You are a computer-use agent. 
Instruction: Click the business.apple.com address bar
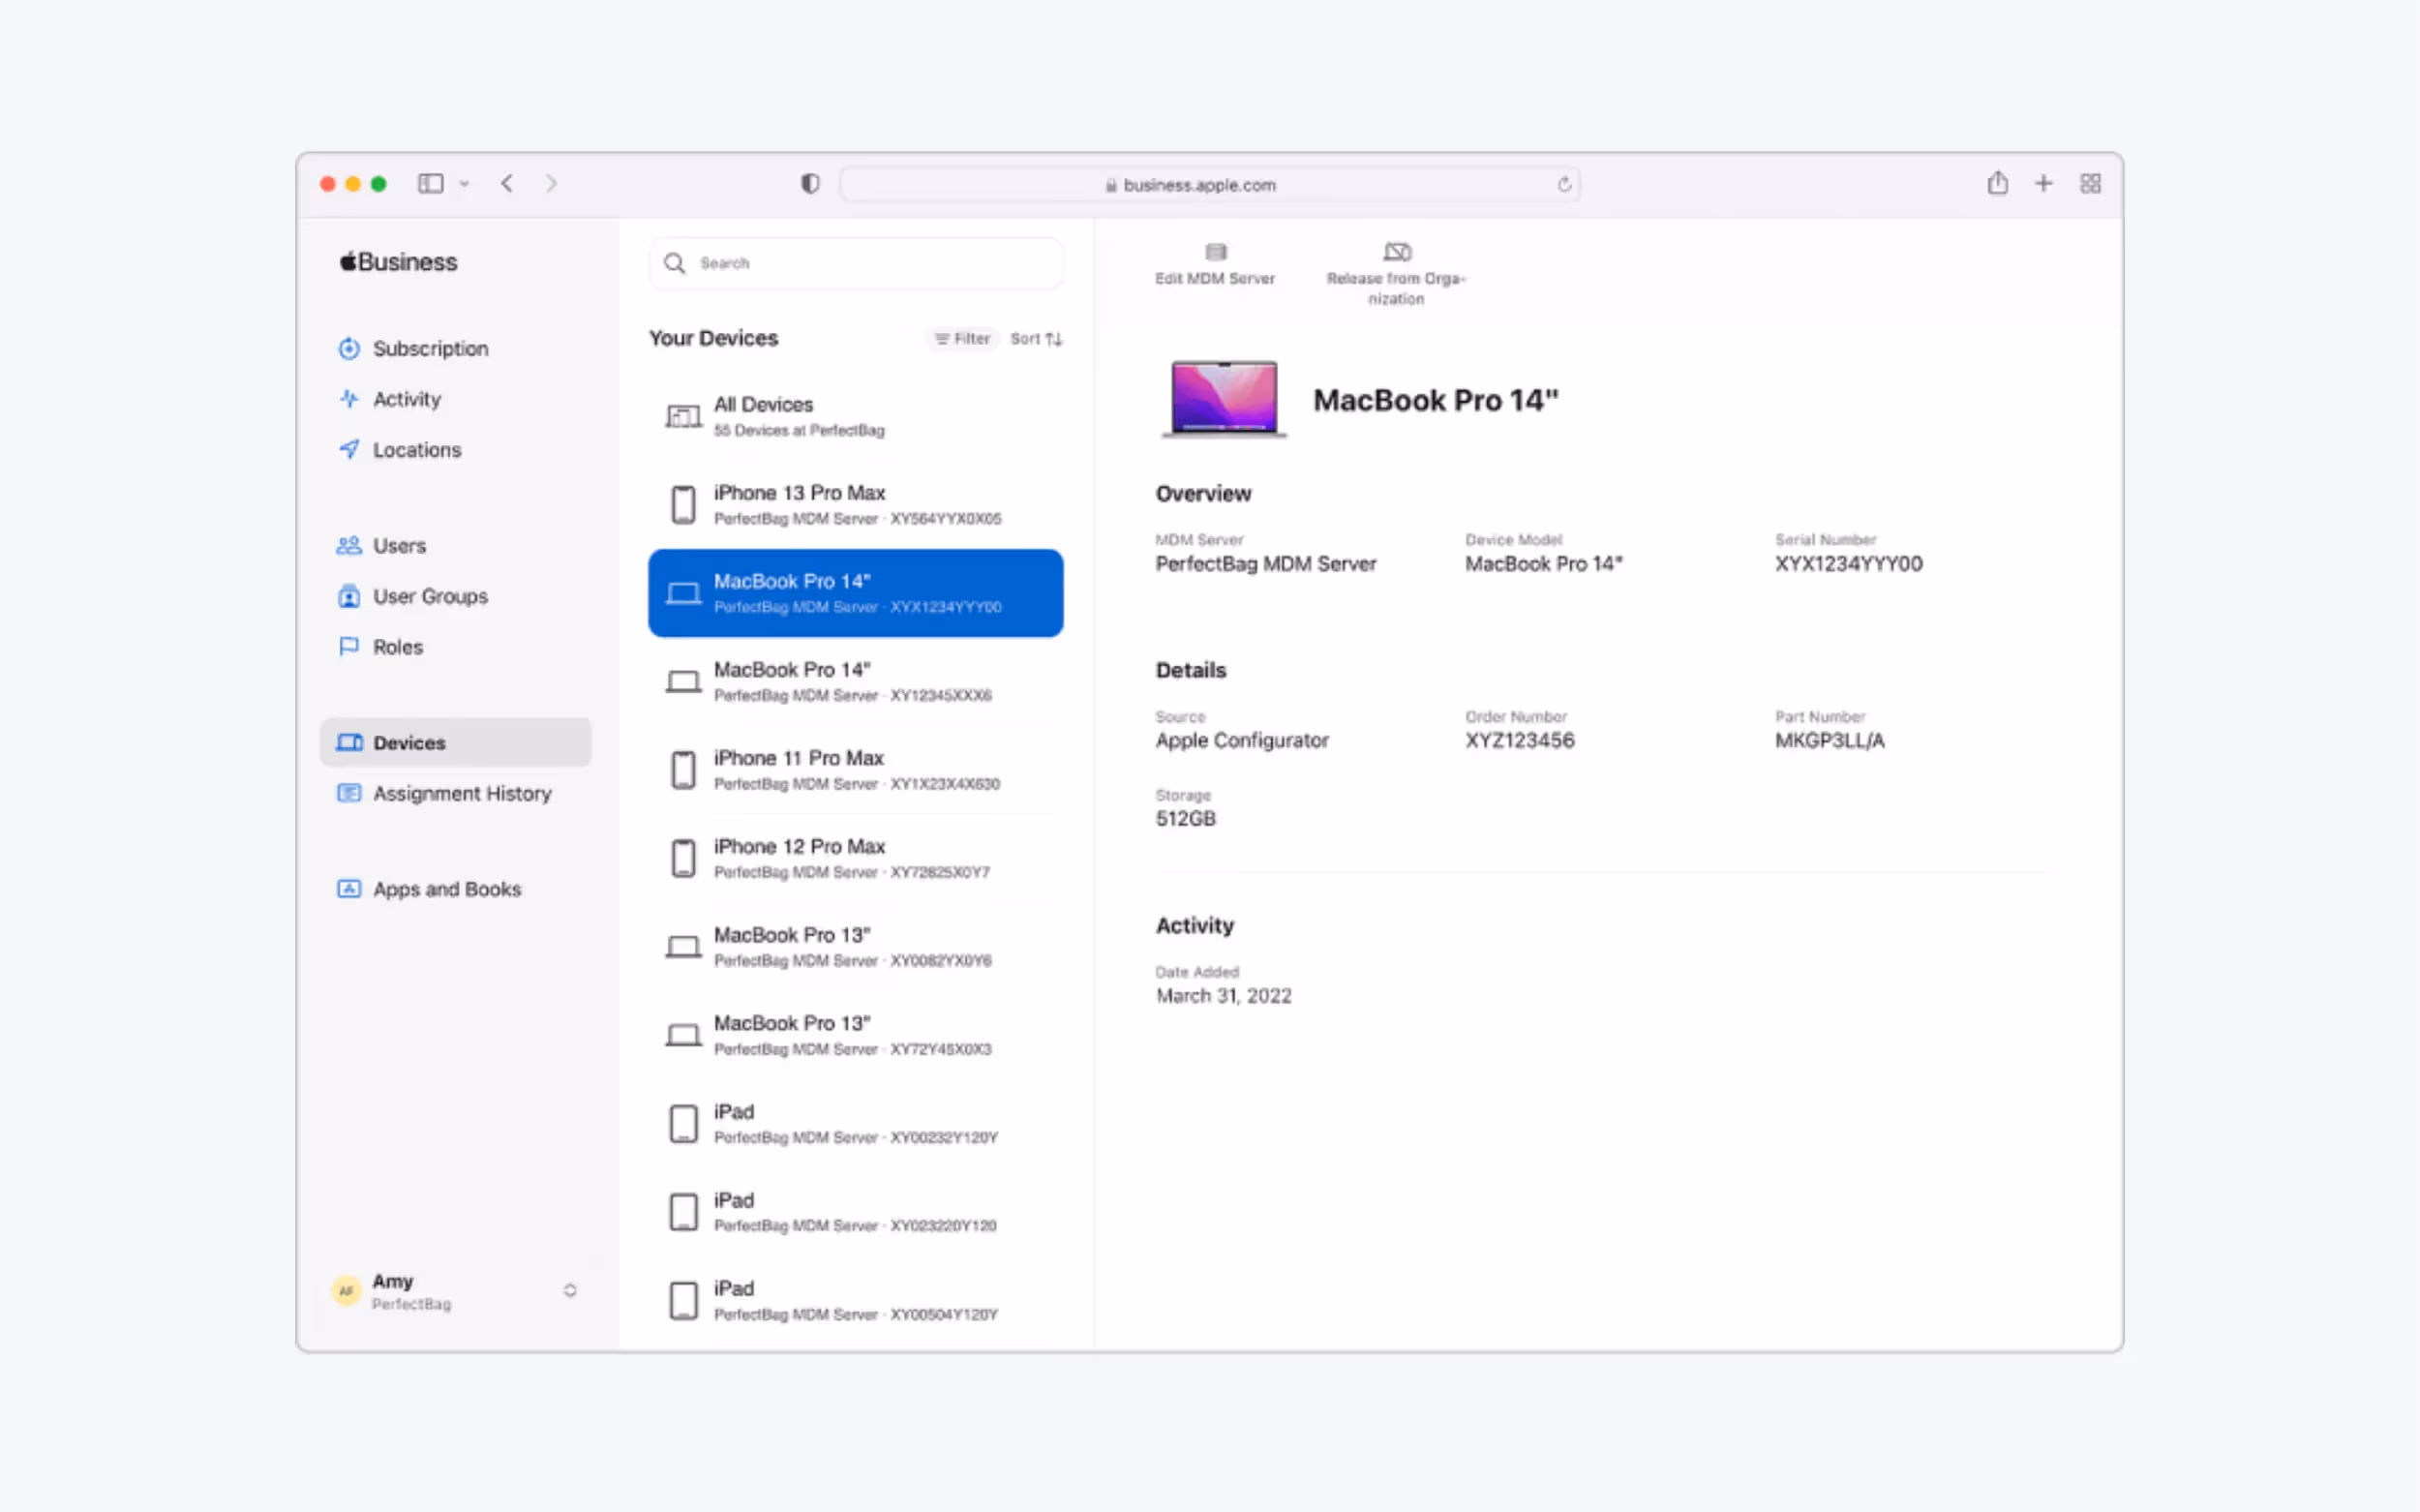(1210, 185)
